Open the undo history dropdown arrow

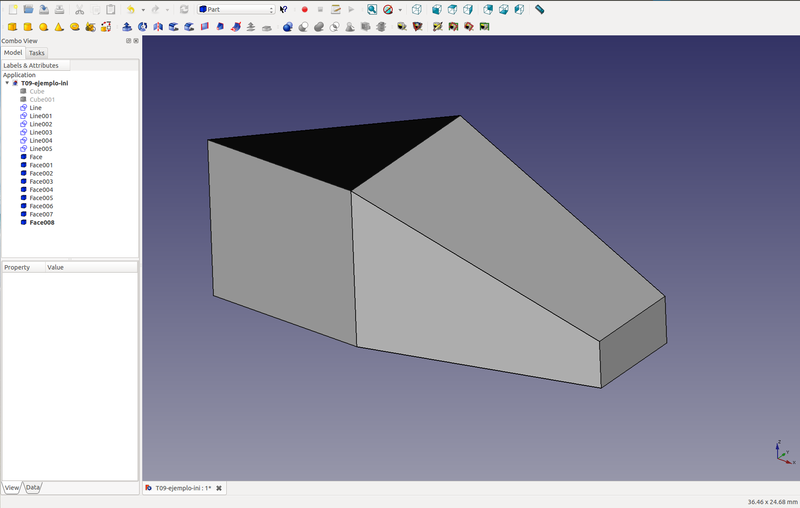tap(142, 10)
